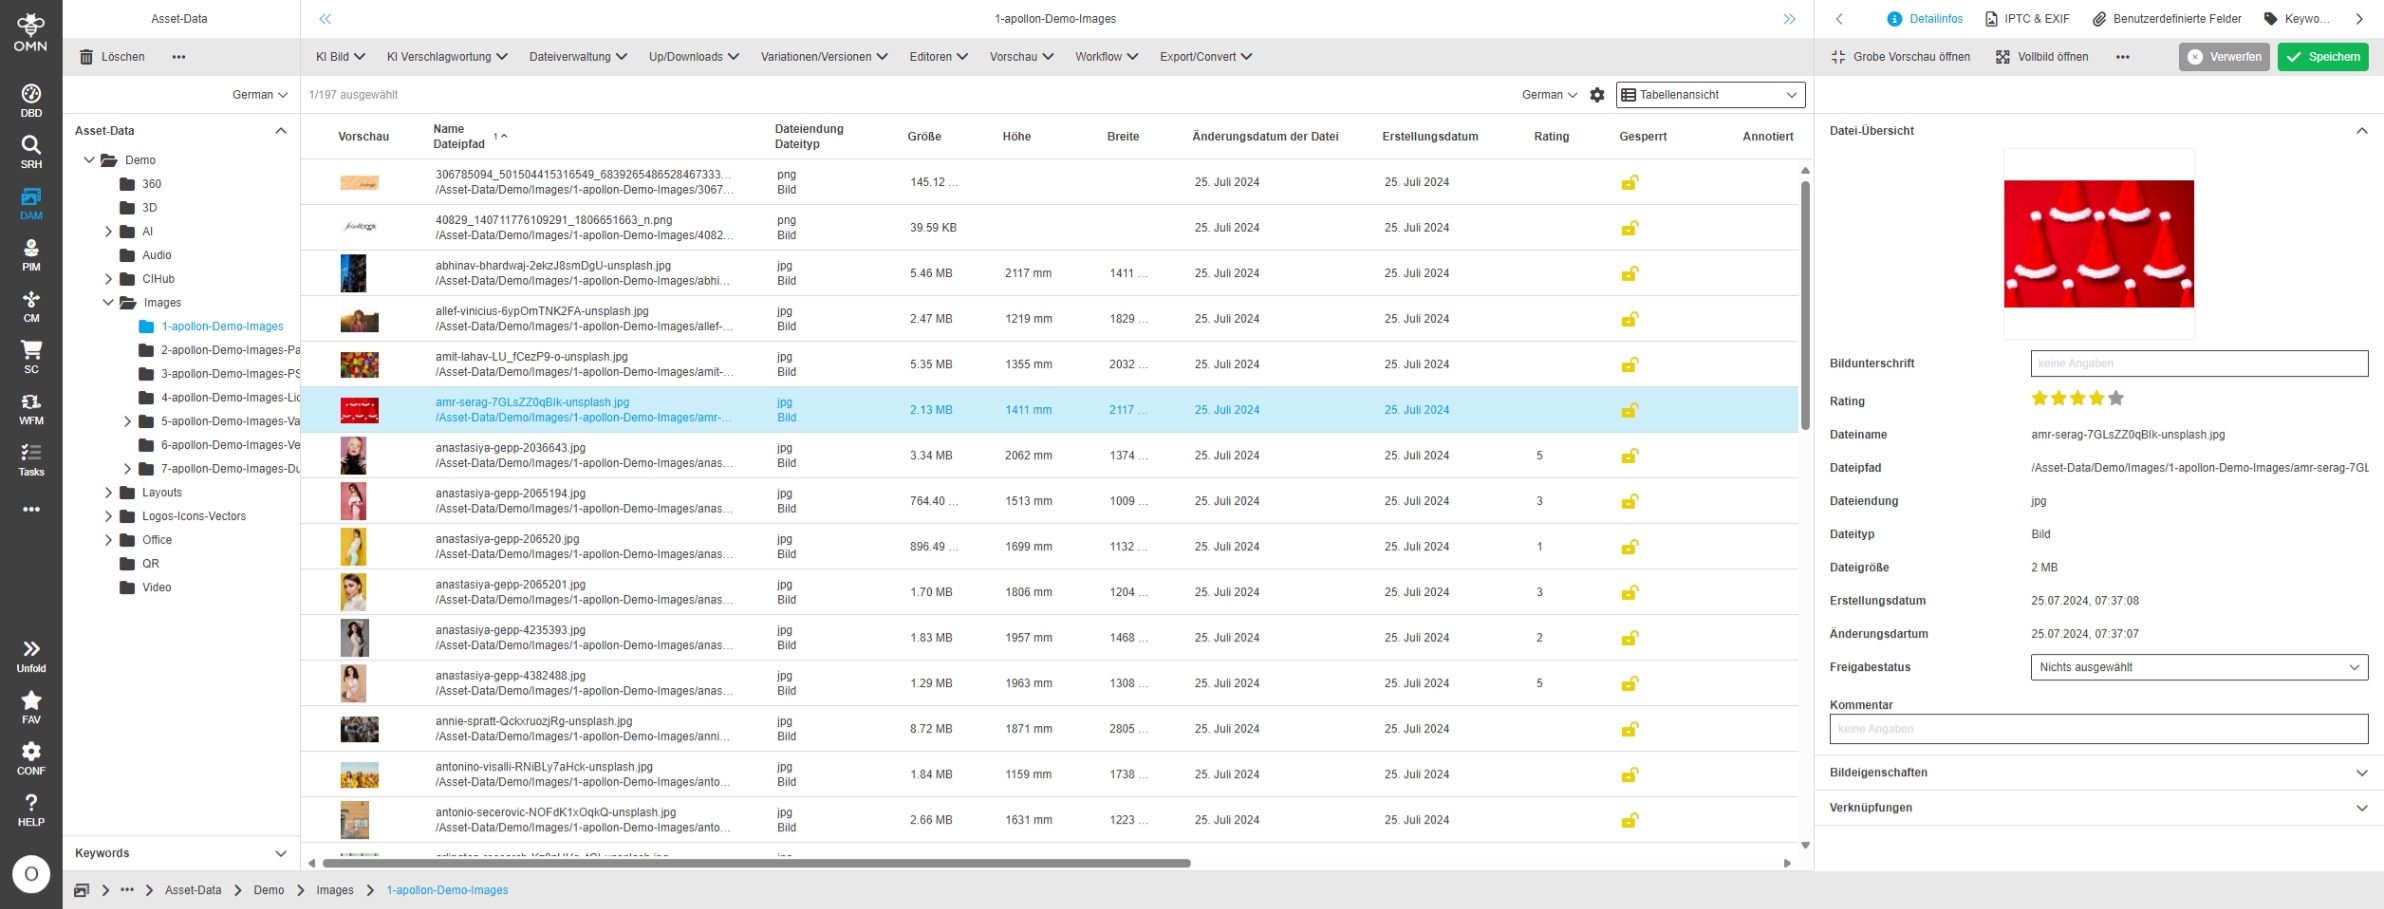Click the Bildunterschrift input field

(2198, 364)
